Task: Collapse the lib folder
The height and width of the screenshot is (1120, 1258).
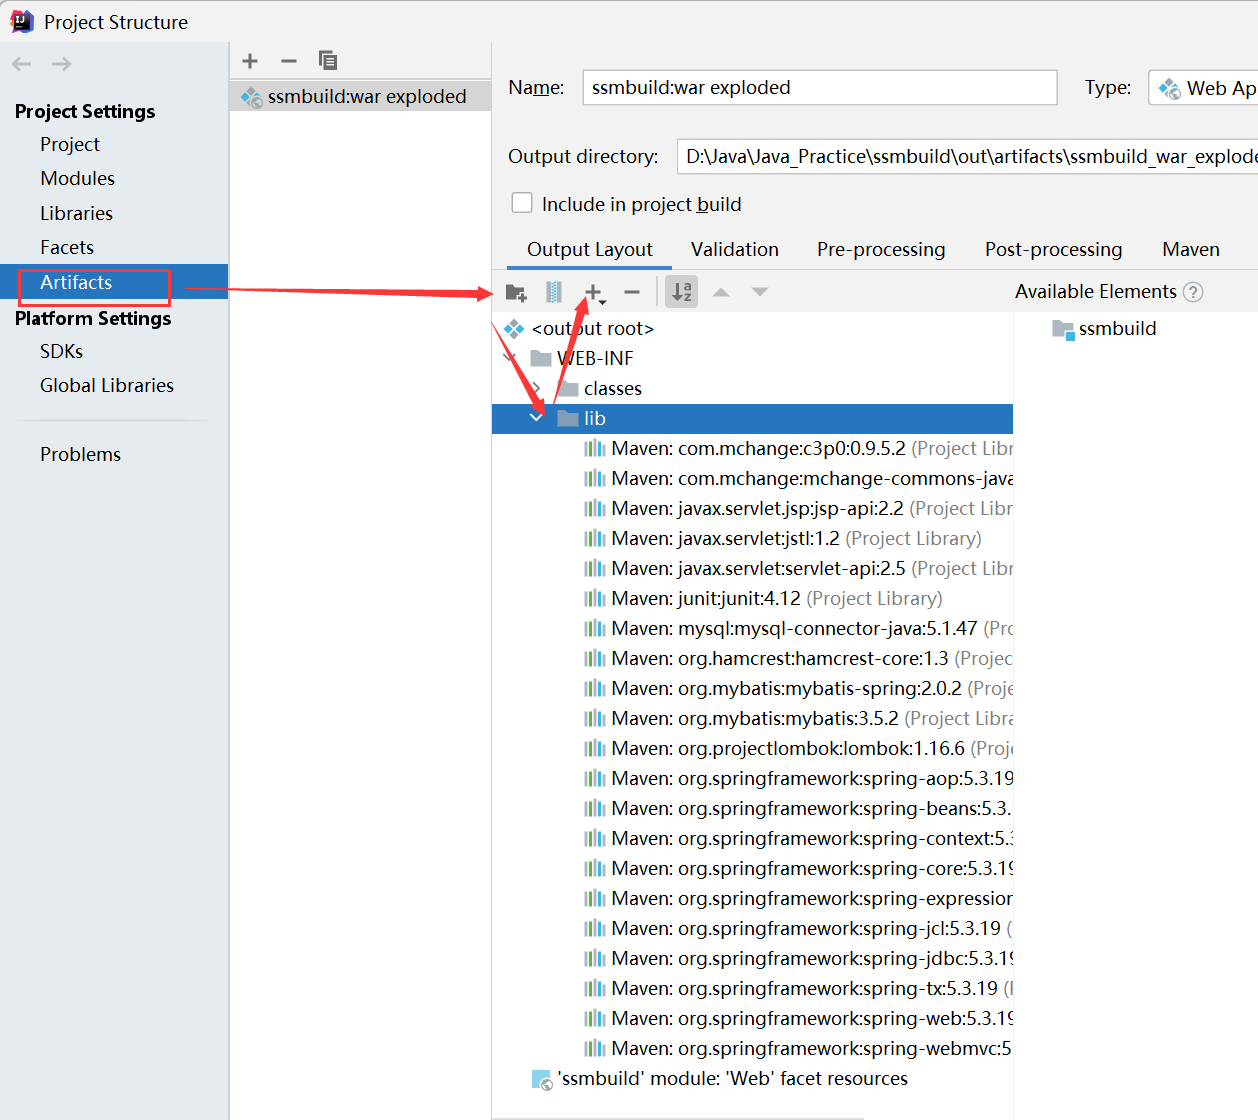Action: pyautogui.click(x=536, y=418)
